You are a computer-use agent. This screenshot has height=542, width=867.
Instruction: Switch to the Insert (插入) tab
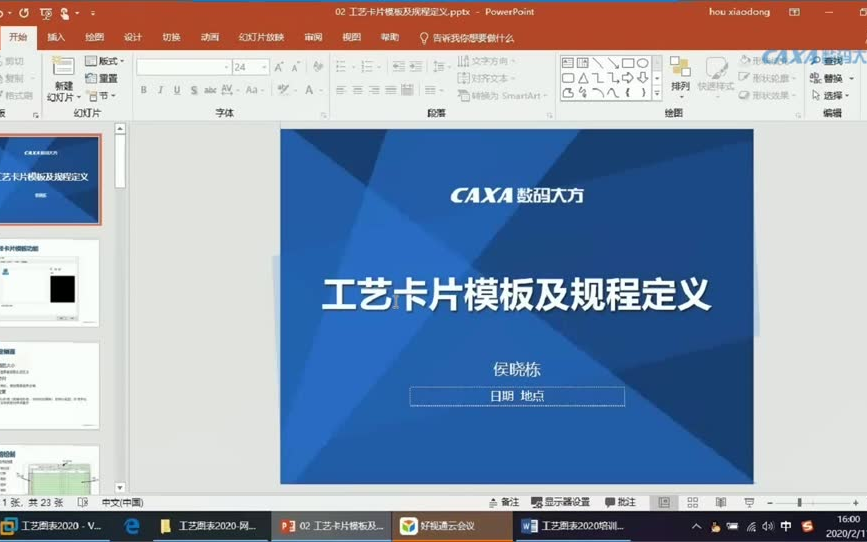coord(56,37)
